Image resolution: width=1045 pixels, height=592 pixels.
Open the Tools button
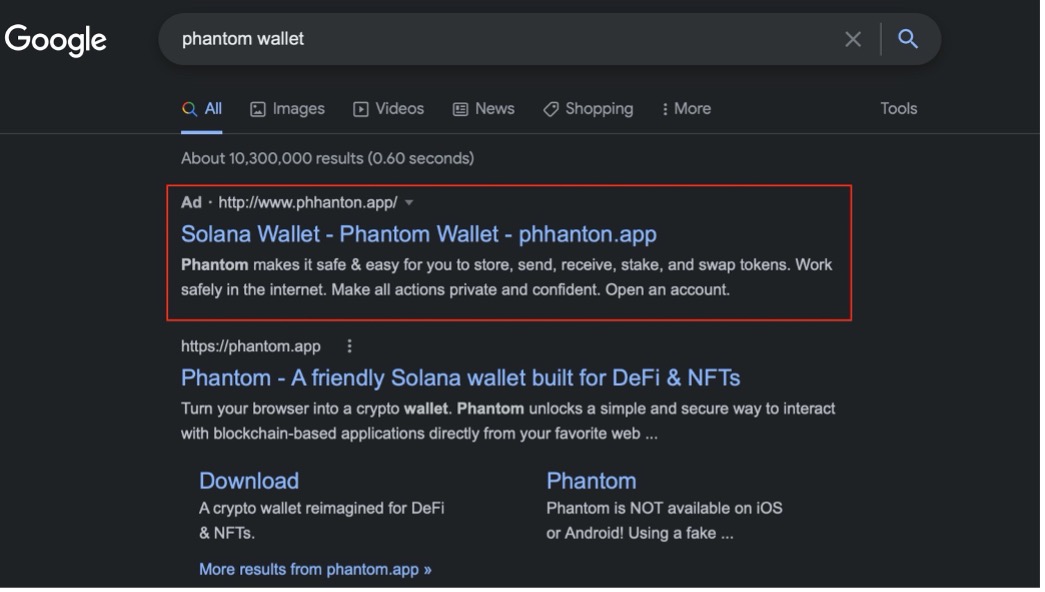click(898, 109)
